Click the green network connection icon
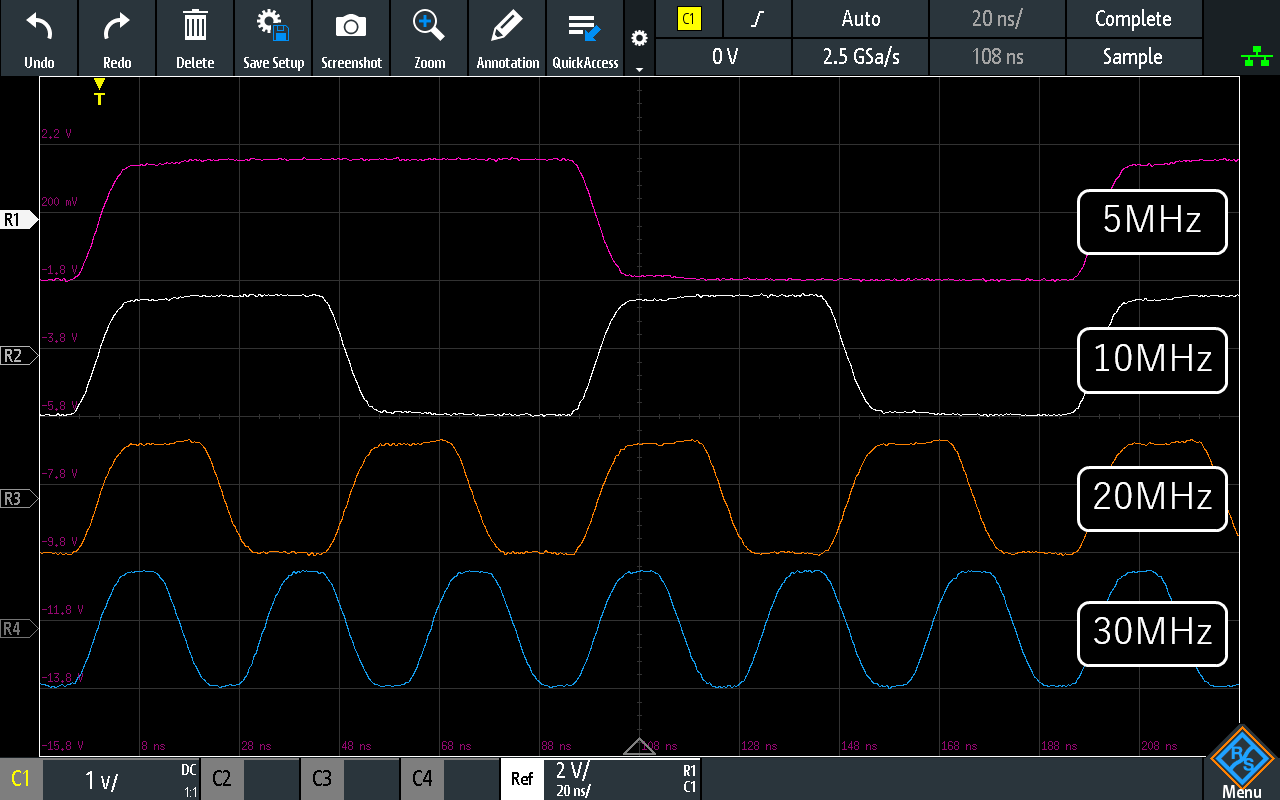 point(1256,58)
